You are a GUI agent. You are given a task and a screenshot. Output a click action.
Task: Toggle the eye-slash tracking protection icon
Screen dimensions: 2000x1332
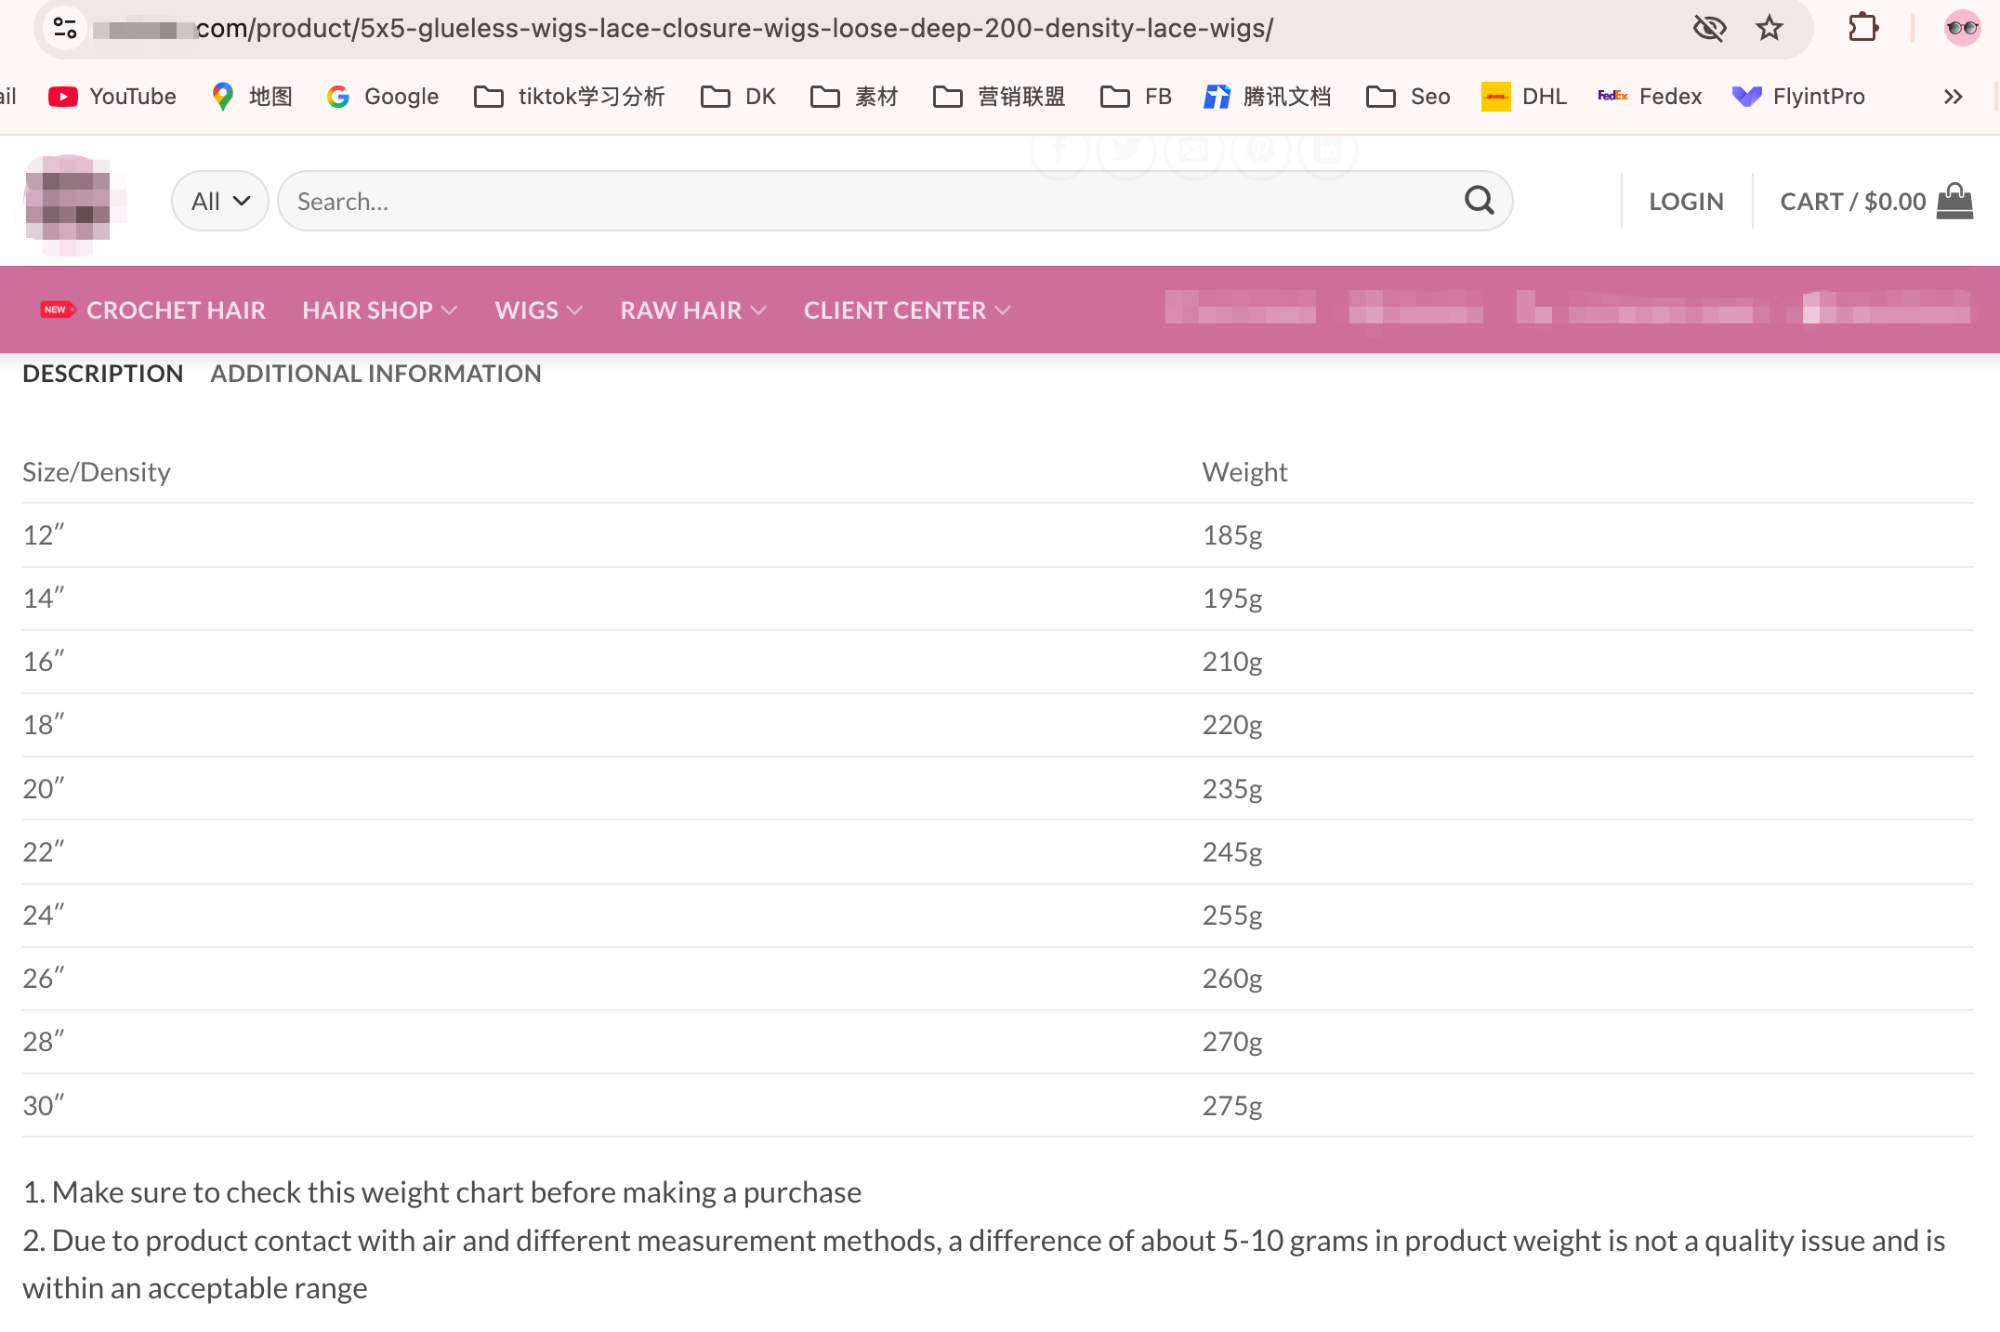click(x=1709, y=28)
